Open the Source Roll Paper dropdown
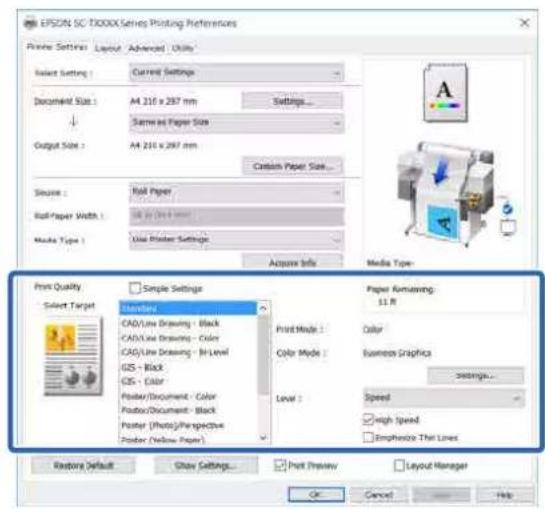The image size is (545, 509). [237, 192]
